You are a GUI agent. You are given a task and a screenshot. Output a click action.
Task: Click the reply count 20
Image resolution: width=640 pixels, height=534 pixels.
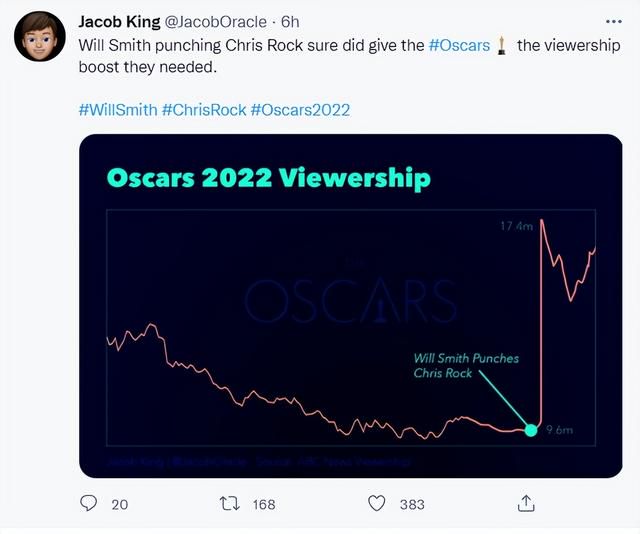(120, 505)
